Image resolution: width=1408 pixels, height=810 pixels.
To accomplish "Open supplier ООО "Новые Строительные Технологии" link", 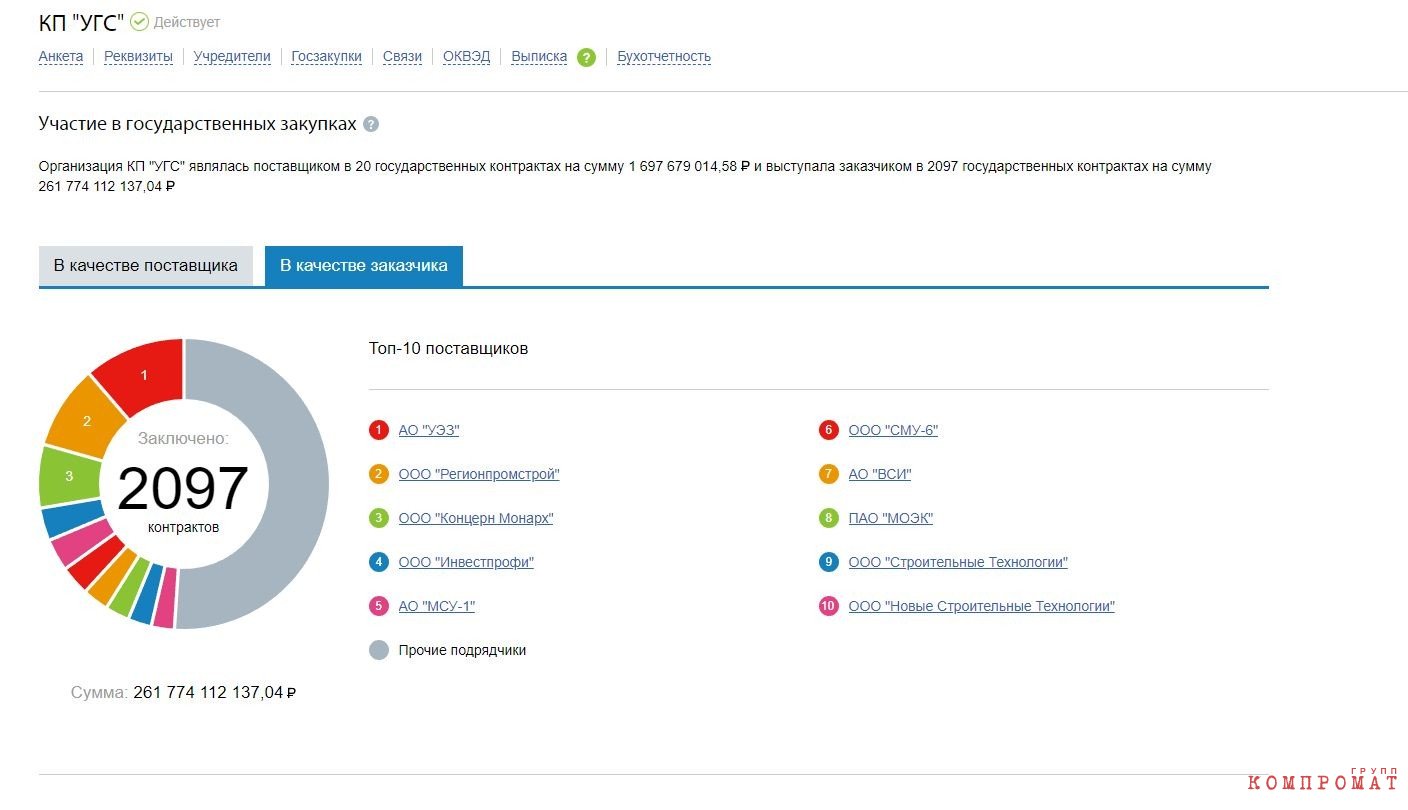I will point(981,607).
